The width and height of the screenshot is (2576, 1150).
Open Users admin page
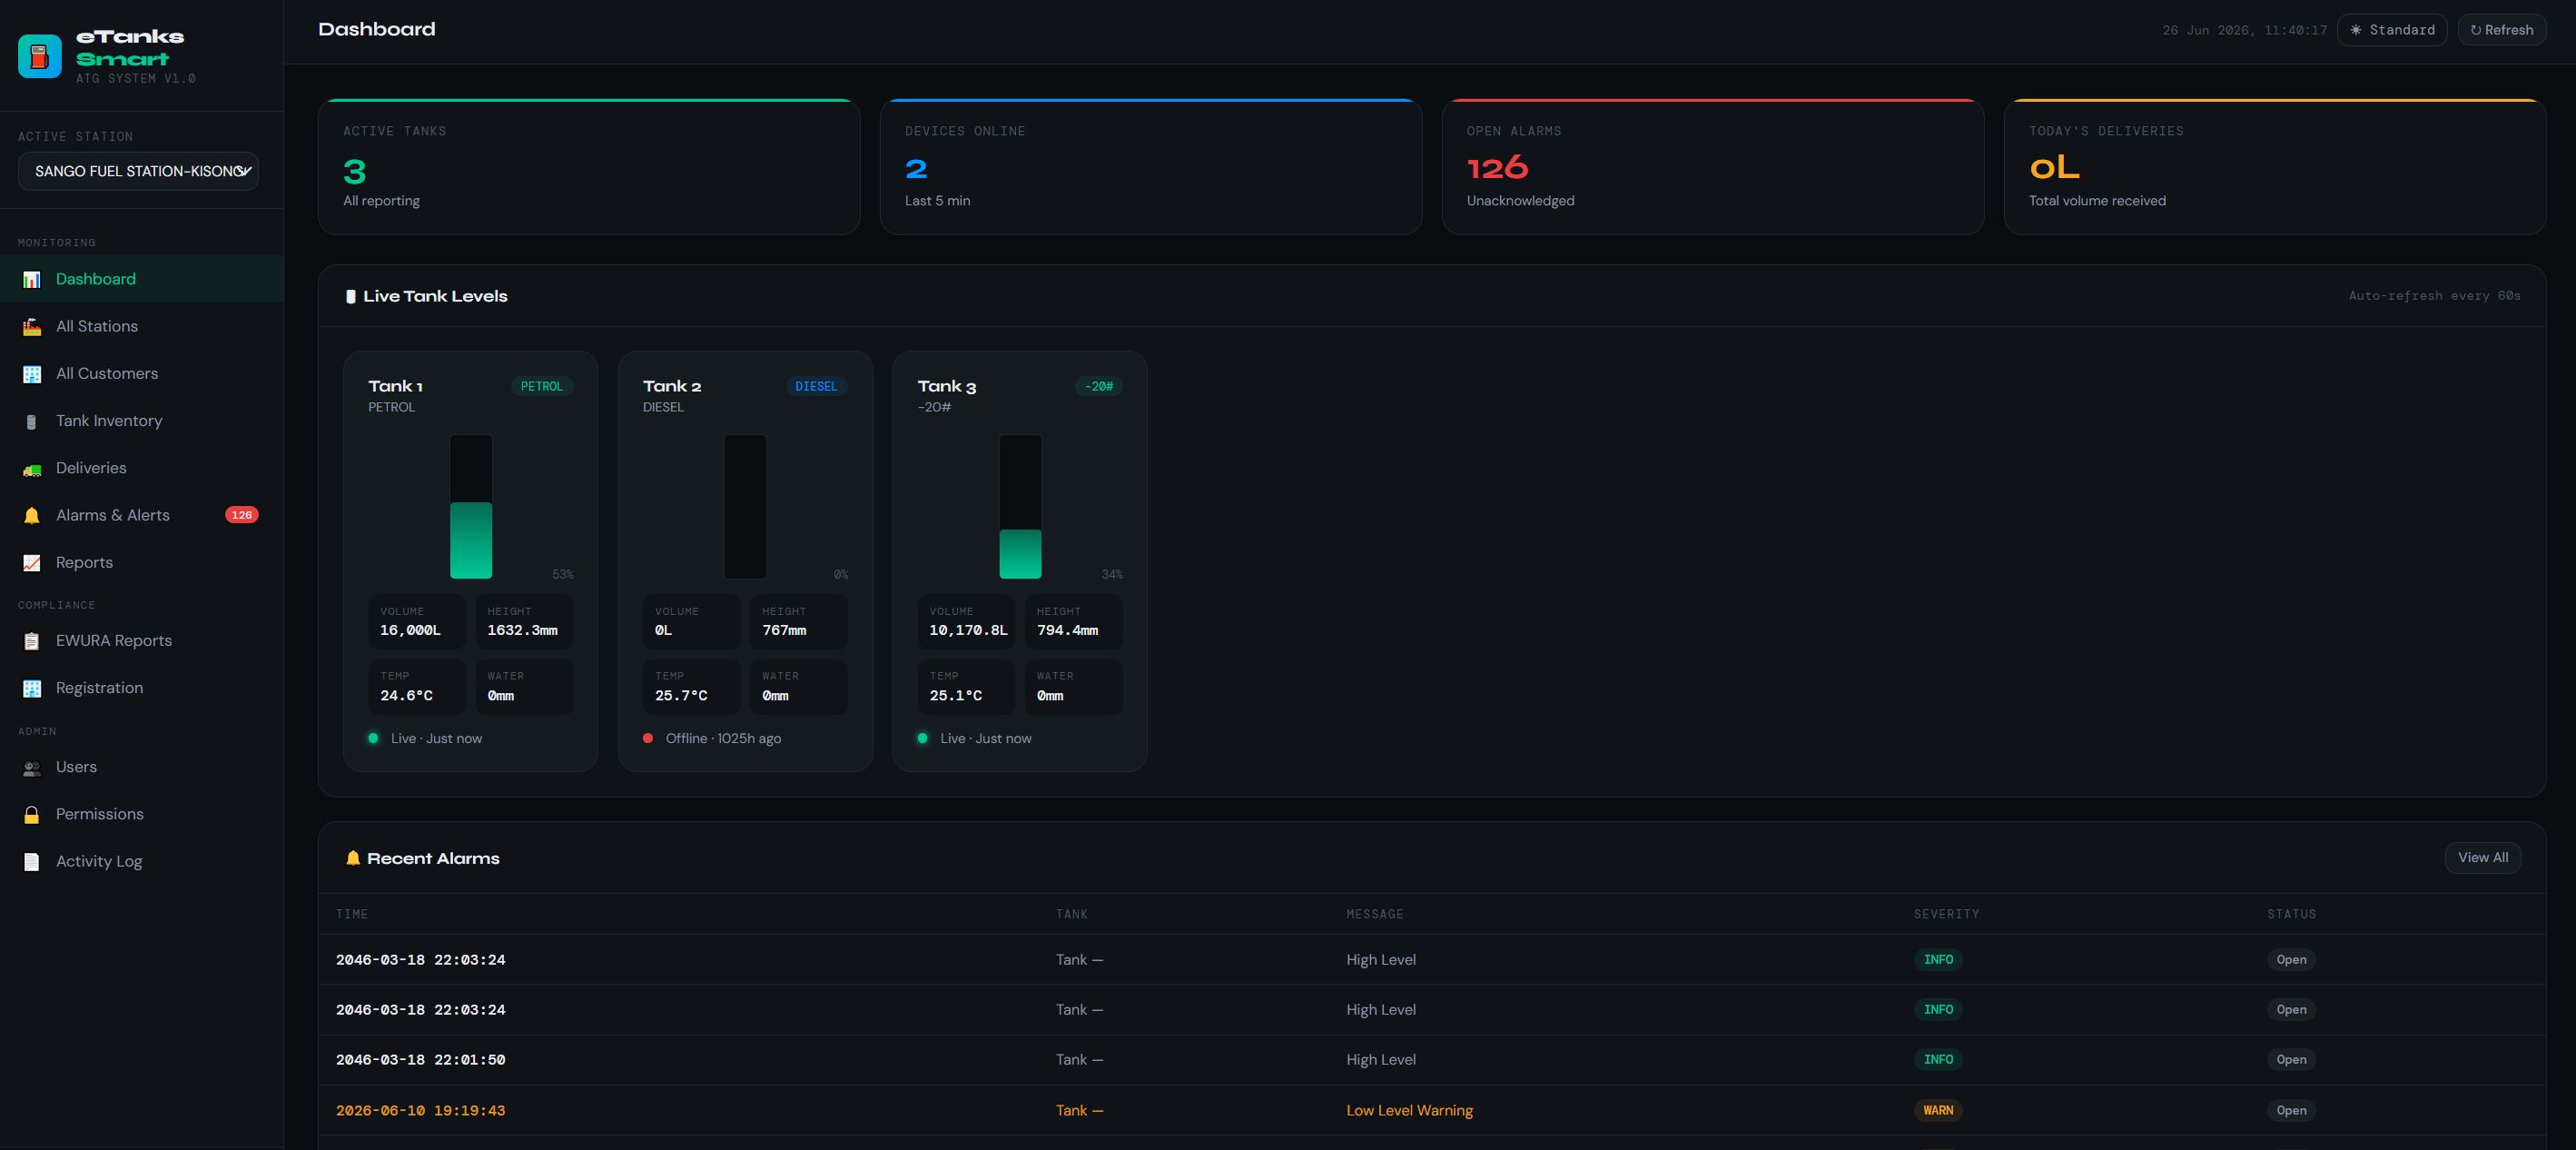142,767
